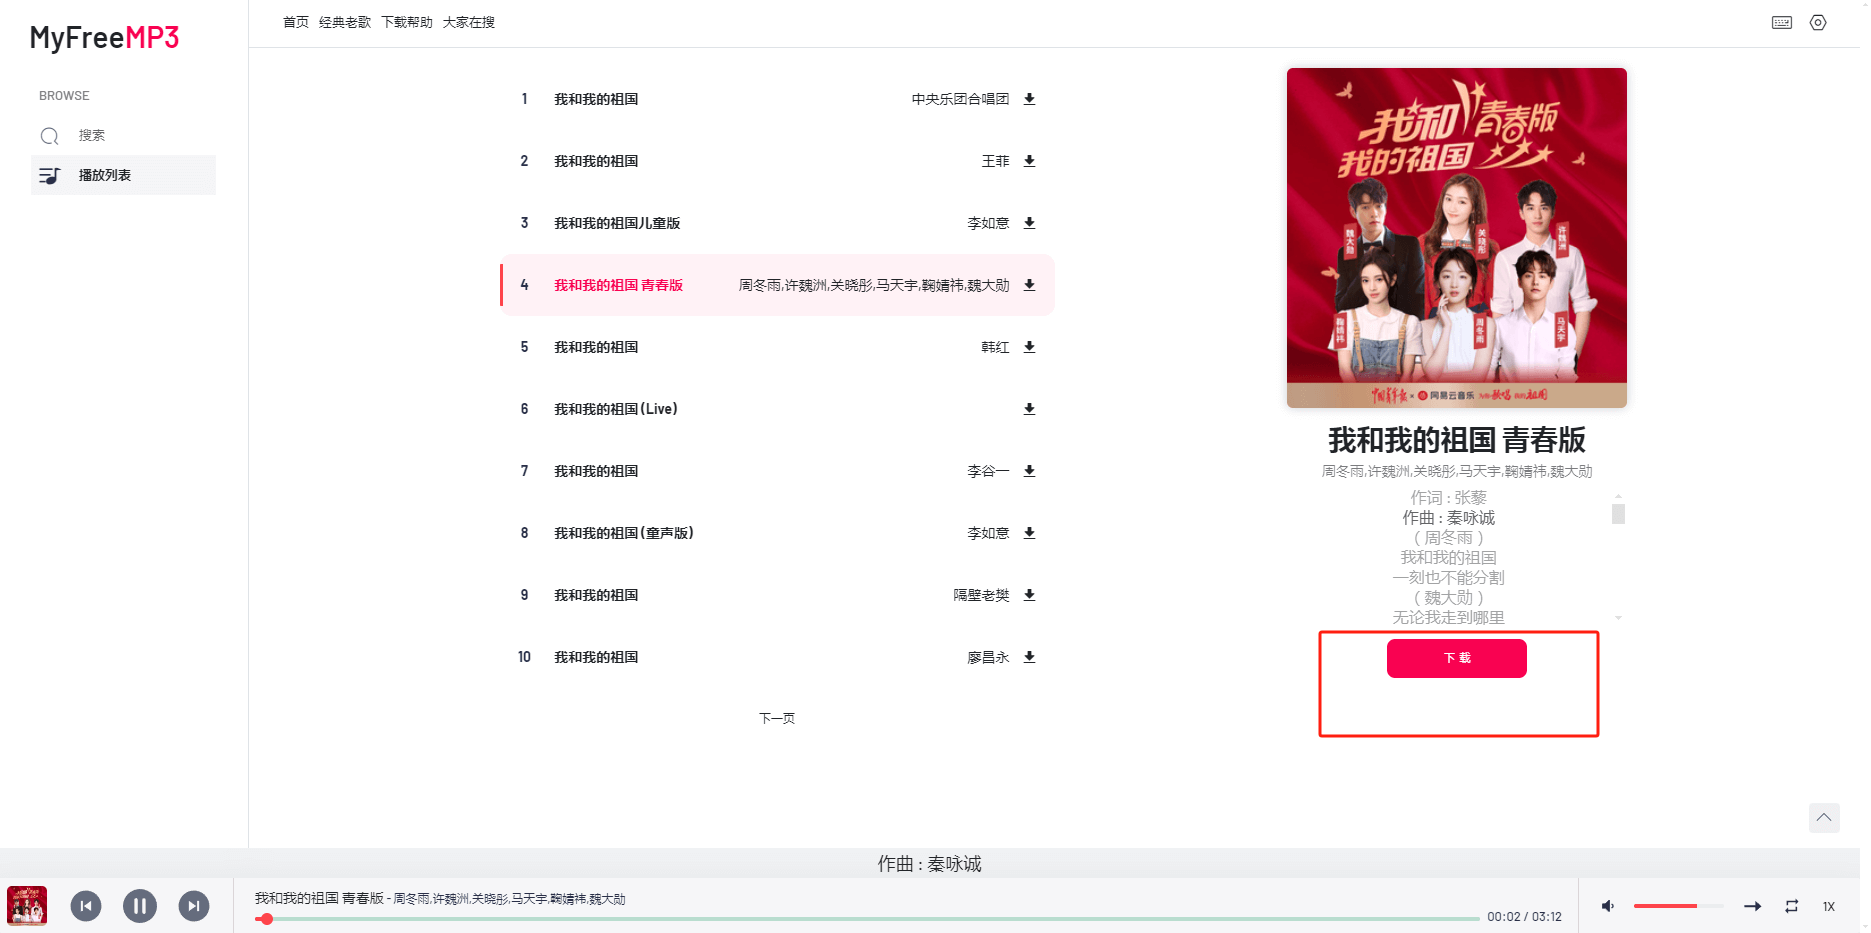1871x933 pixels.
Task: Download song 1 by 中央乐团合唱团
Action: [x=1029, y=99]
